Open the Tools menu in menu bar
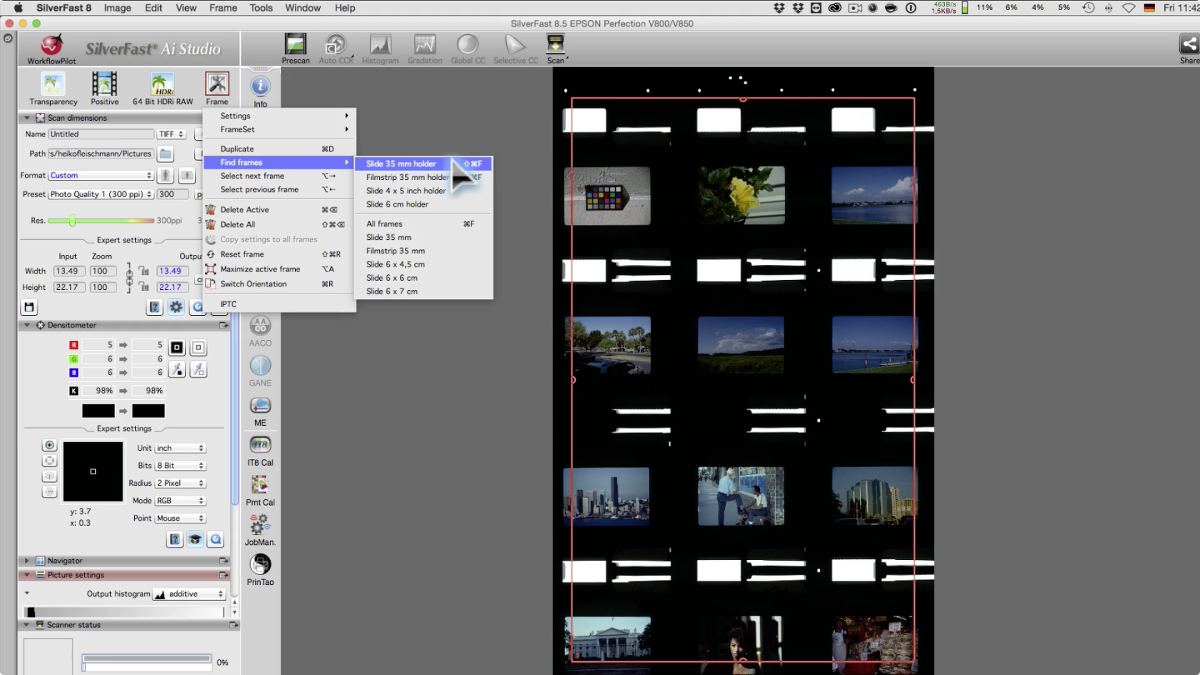 click(x=261, y=8)
